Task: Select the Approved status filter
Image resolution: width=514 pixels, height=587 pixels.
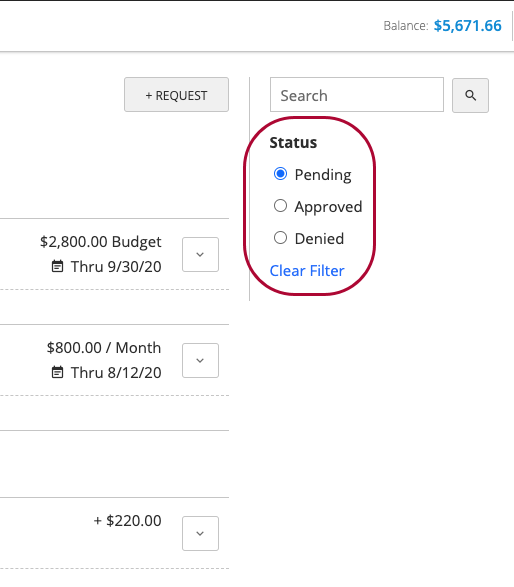Action: tap(280, 206)
